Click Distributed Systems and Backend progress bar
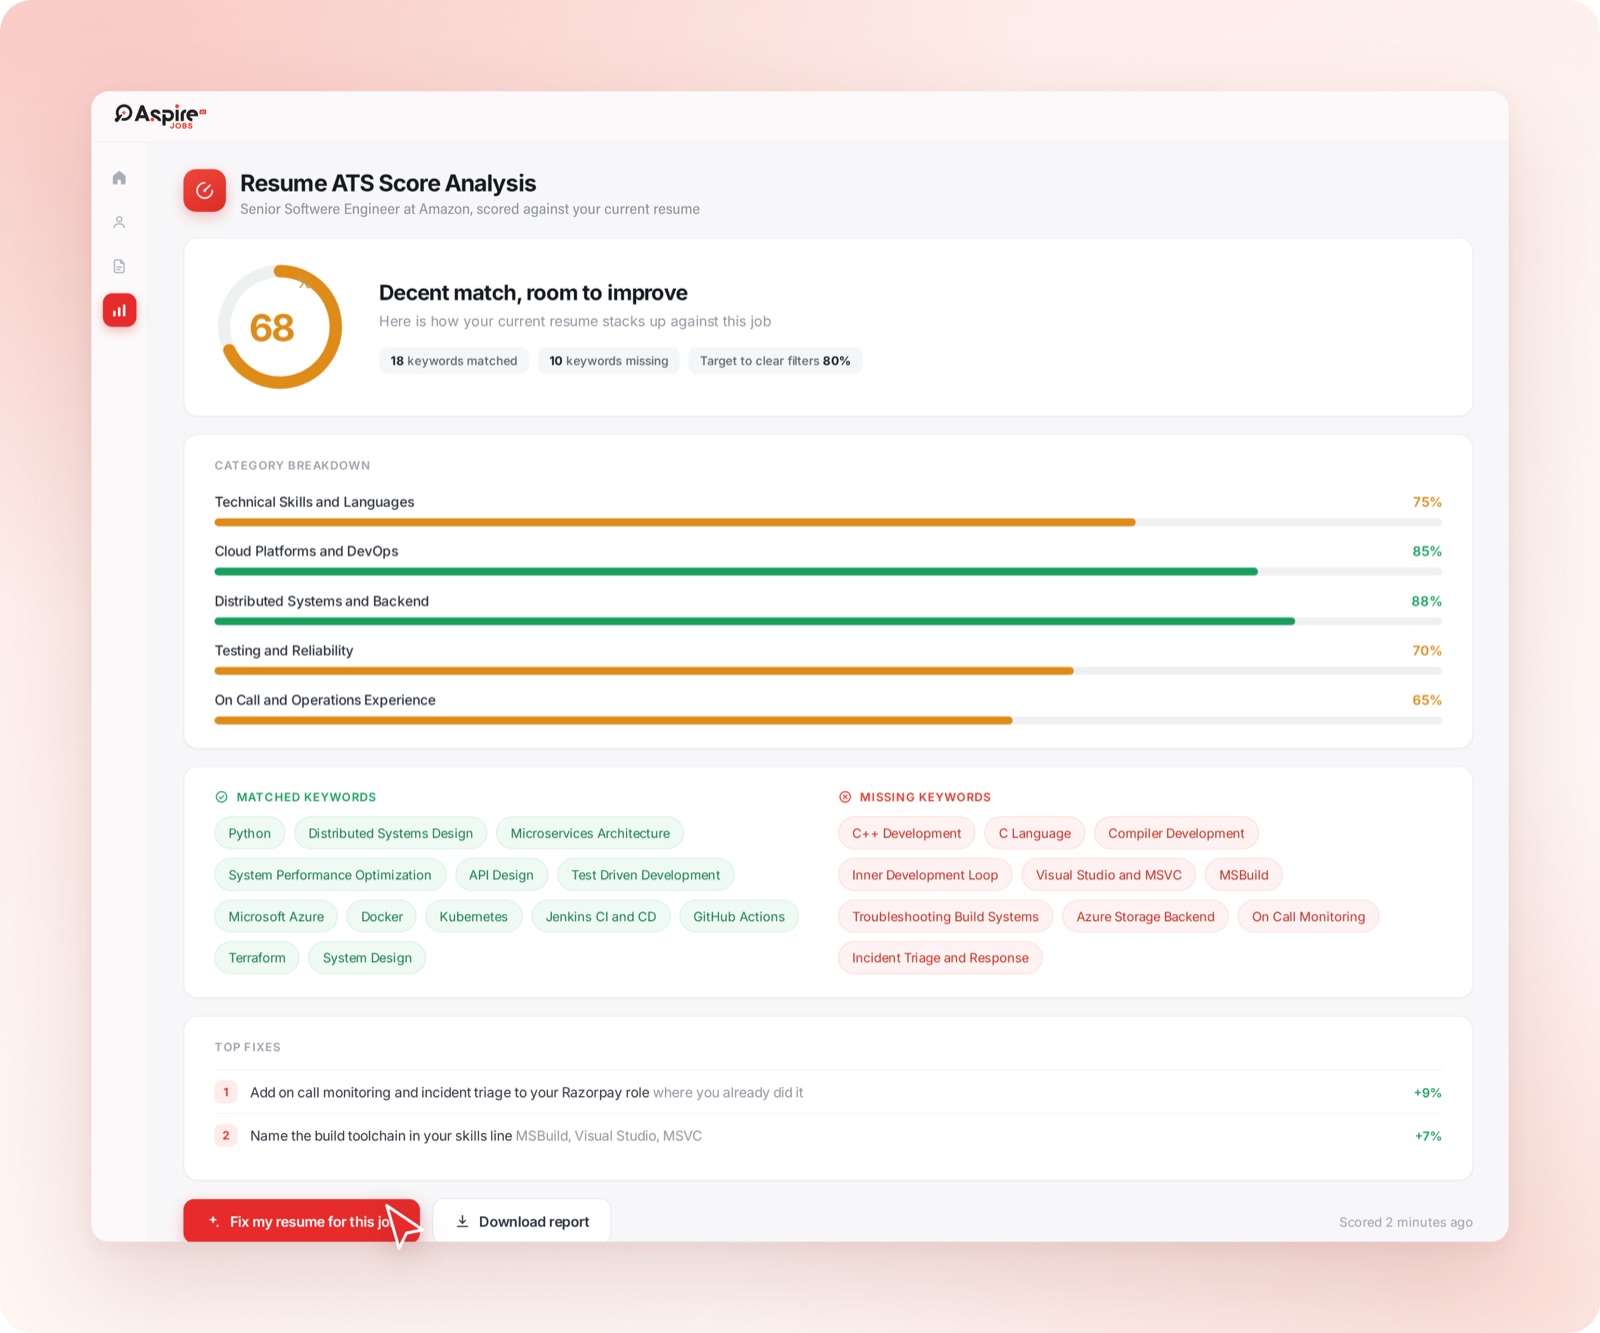This screenshot has height=1333, width=1600. click(x=828, y=621)
